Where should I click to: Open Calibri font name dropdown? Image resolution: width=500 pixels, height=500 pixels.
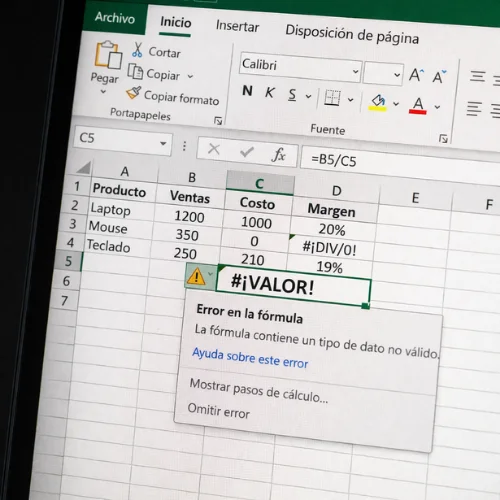click(x=355, y=71)
